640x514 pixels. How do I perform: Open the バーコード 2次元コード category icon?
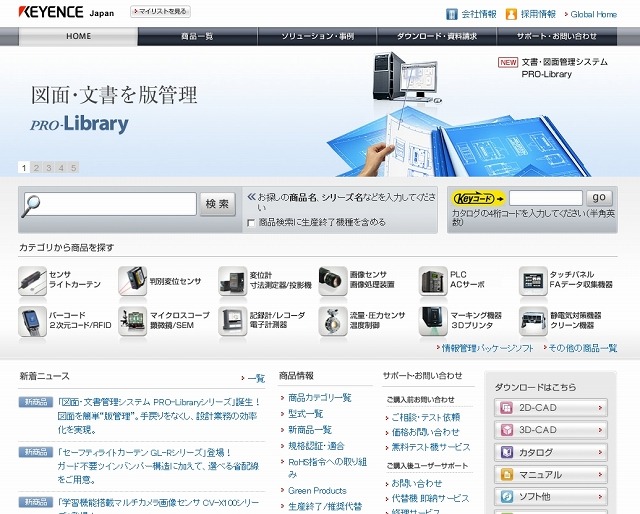[32, 321]
